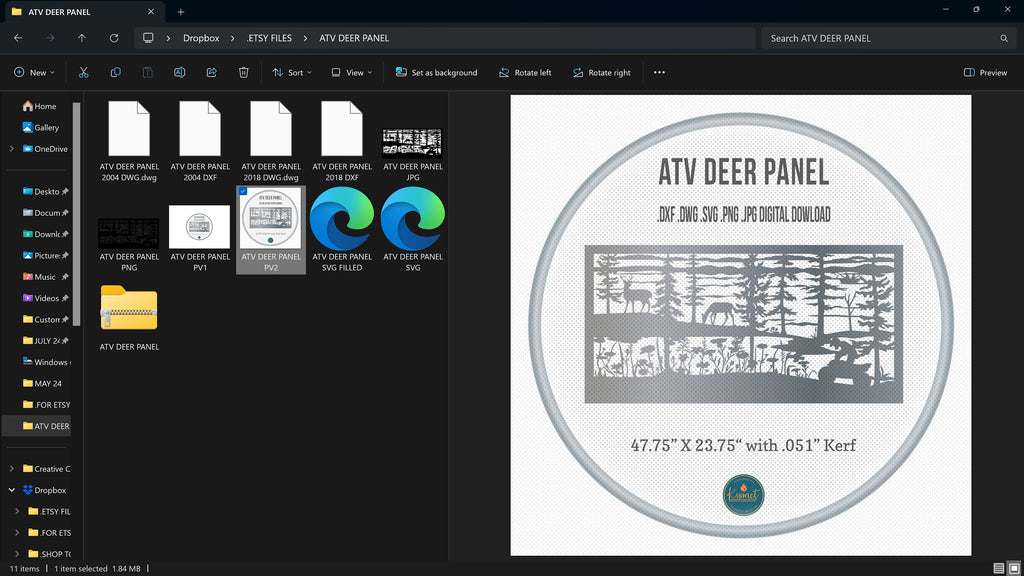Toggle the Preview pane button

click(985, 72)
